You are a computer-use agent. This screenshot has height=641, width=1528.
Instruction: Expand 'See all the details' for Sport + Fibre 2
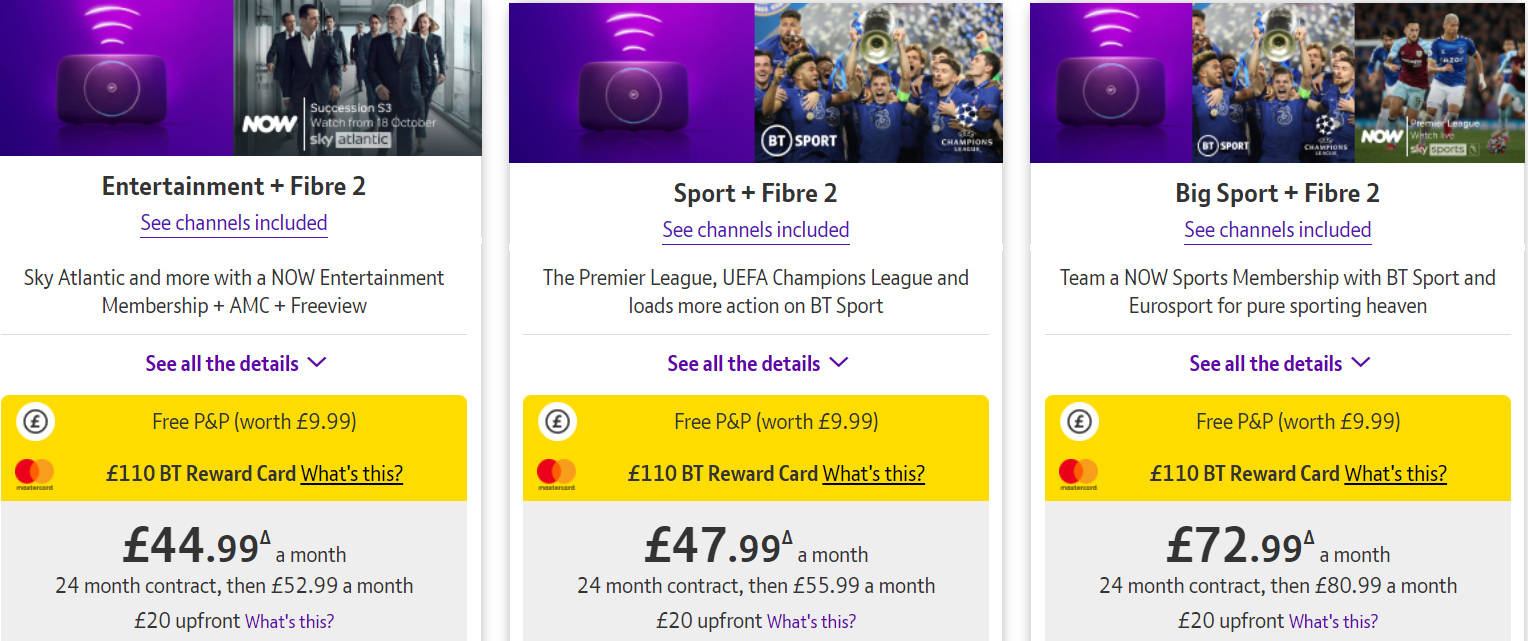(758, 363)
